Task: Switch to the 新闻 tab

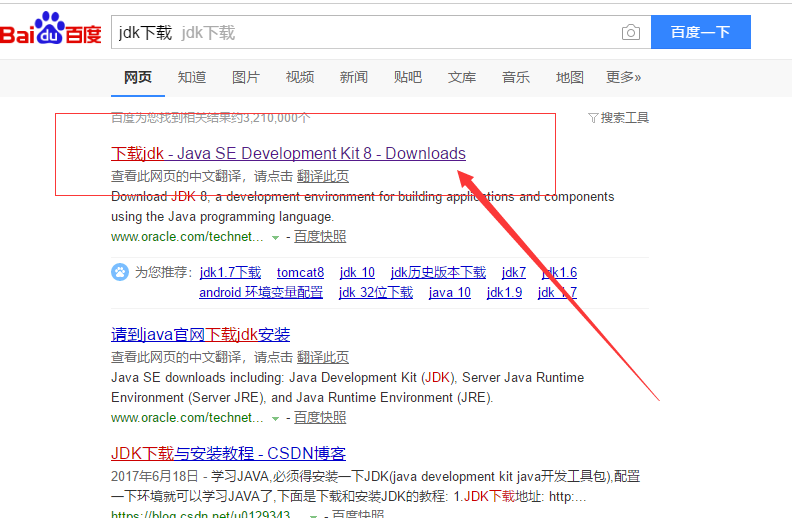Action: pyautogui.click(x=354, y=77)
